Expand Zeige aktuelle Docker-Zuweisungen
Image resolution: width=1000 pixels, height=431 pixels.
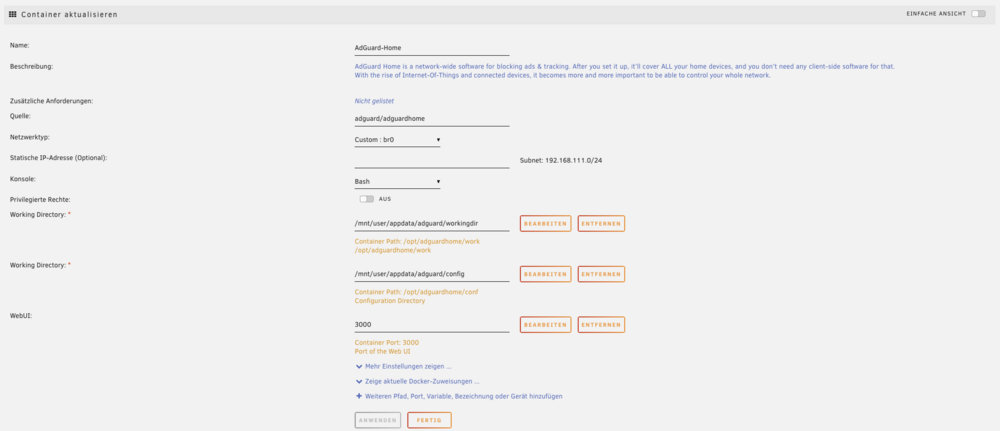422,381
